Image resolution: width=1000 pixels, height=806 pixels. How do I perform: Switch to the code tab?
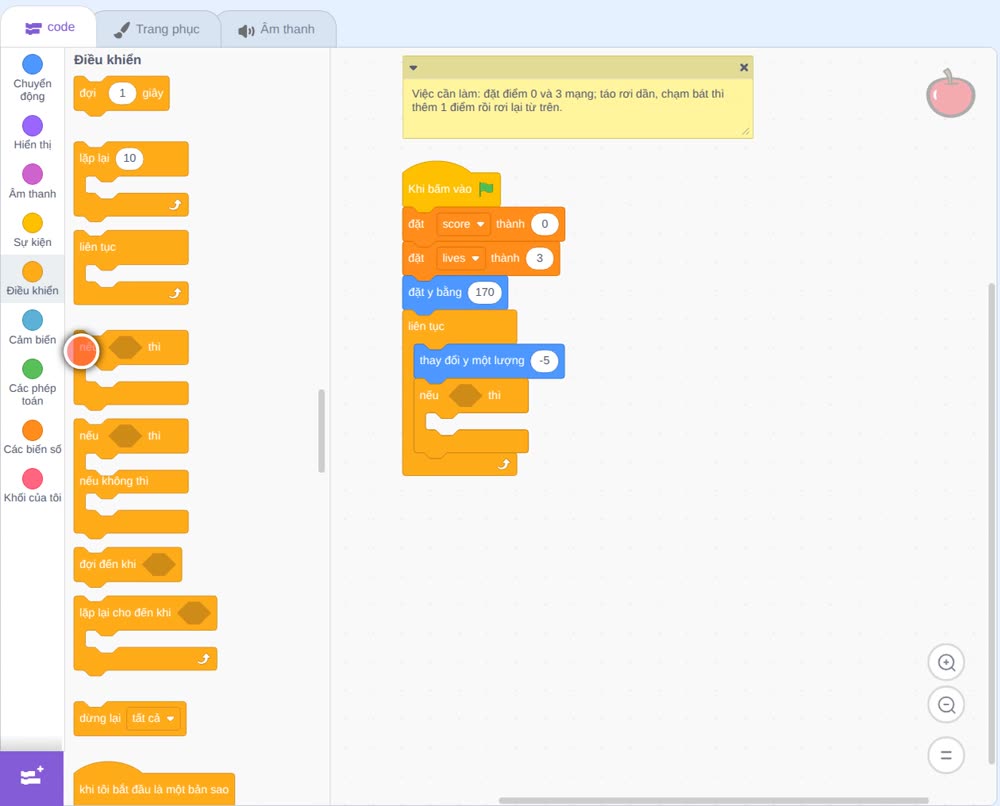click(x=49, y=27)
